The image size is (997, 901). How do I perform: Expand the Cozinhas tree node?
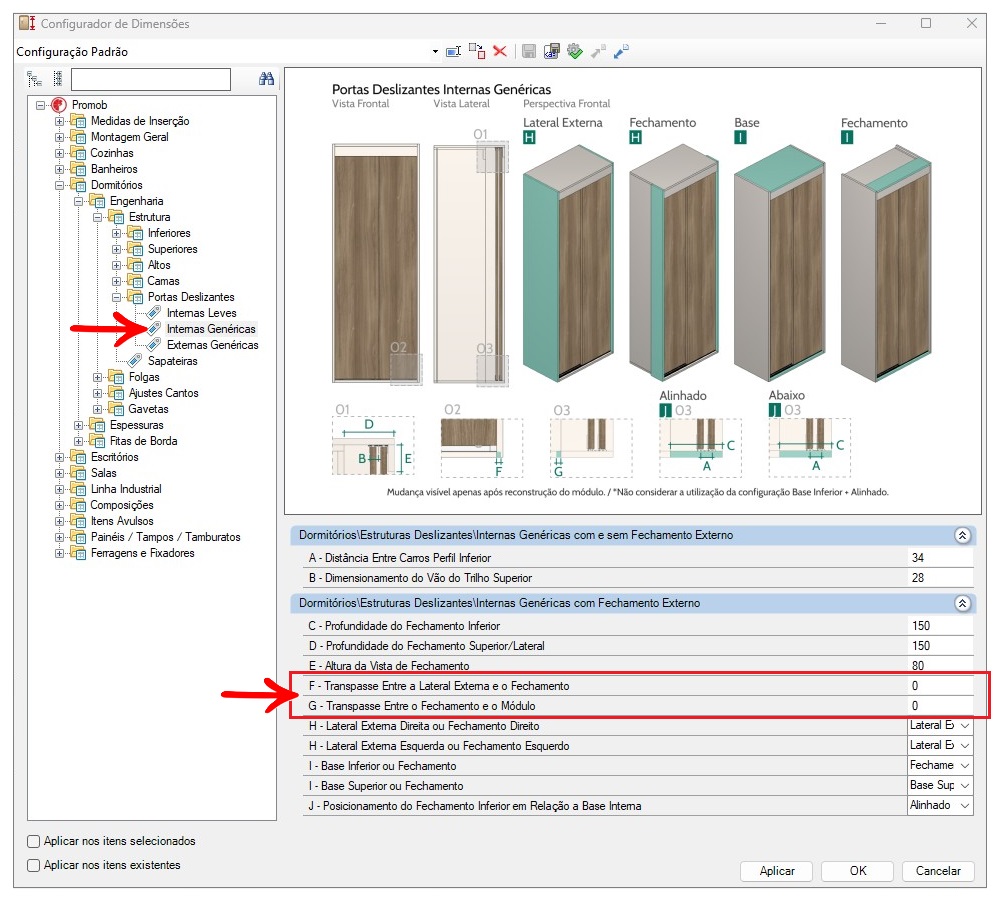(60, 153)
